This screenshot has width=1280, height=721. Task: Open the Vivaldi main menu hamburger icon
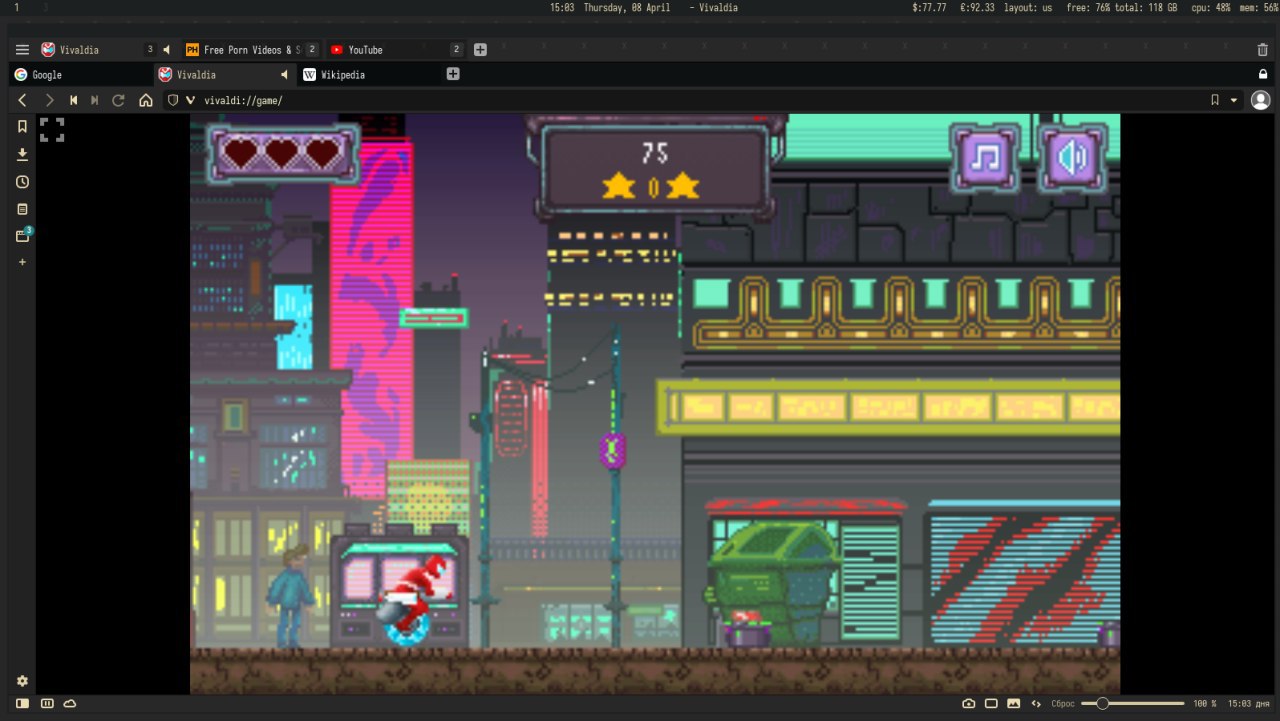pos(22,49)
